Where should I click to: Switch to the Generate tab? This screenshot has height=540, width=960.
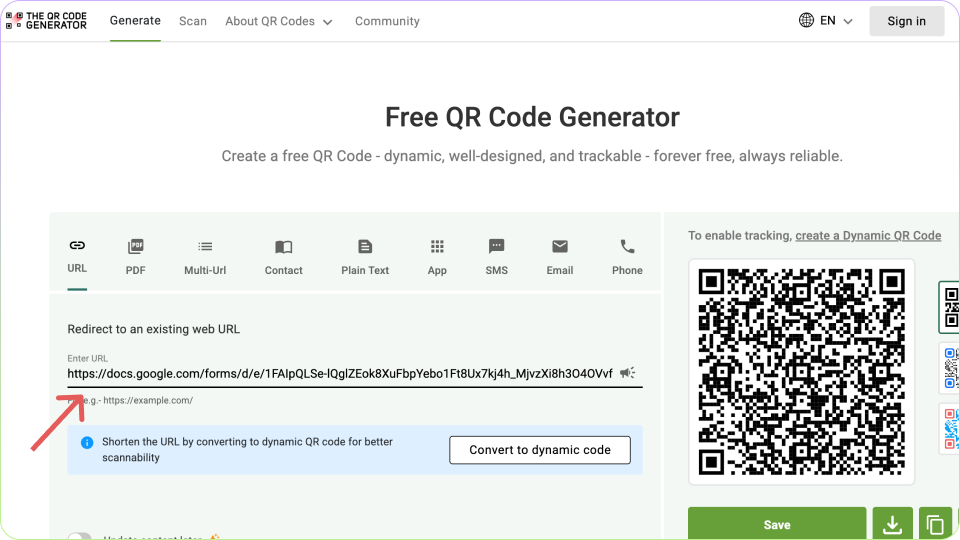coord(135,21)
